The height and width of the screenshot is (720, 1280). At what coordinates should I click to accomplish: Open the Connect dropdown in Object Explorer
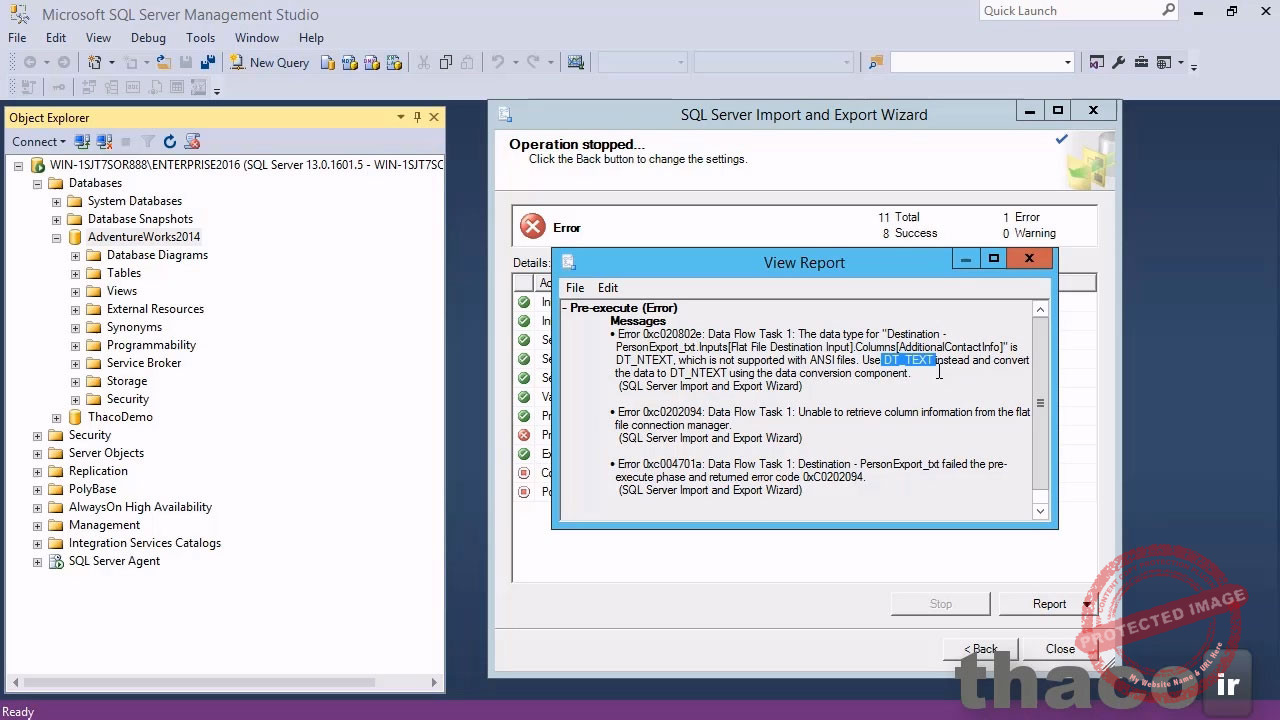(38, 142)
